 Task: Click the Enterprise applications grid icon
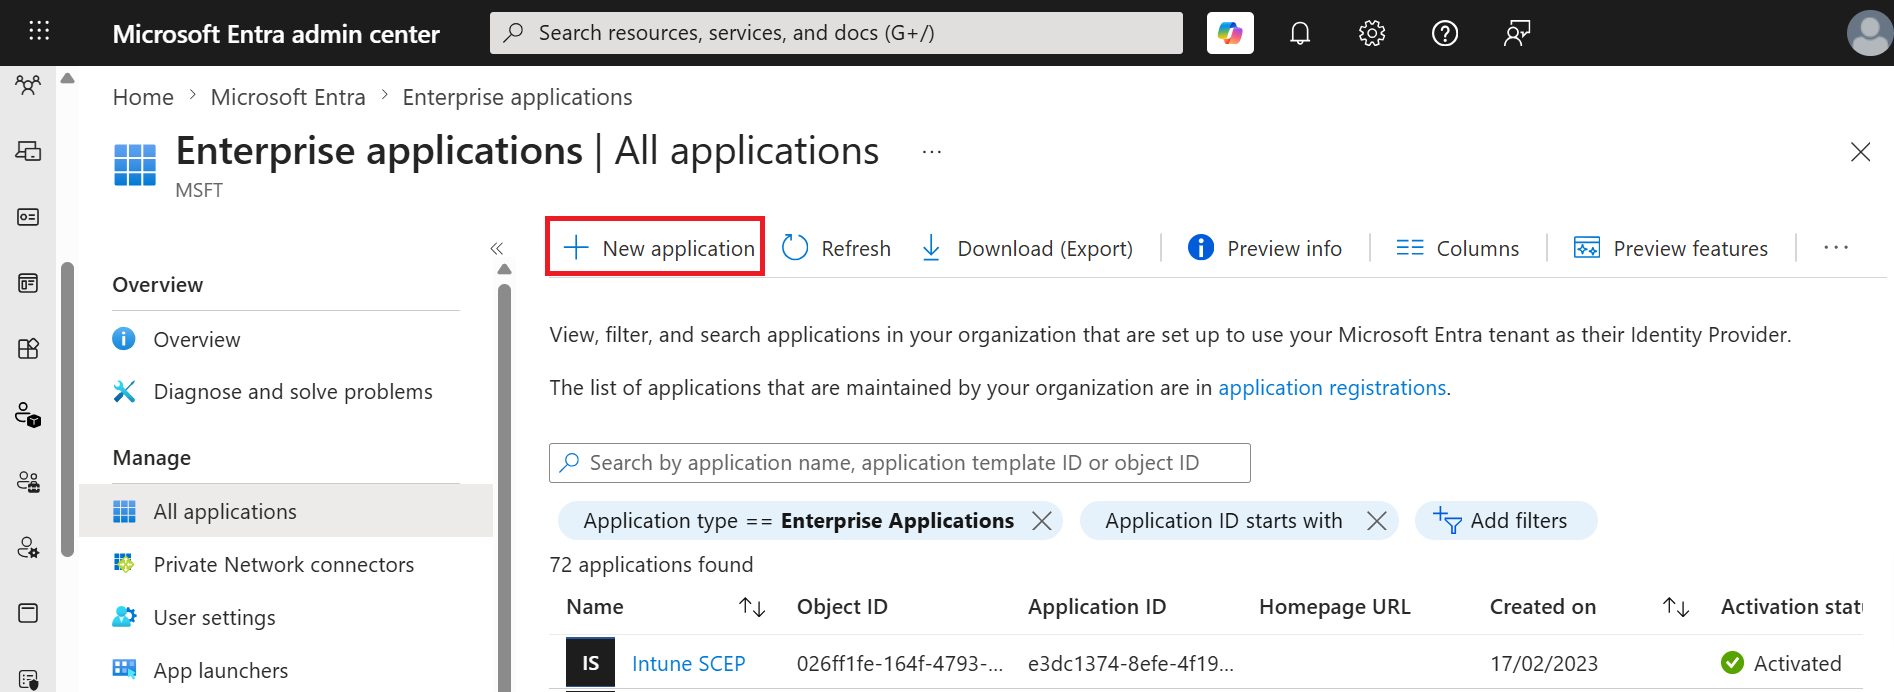tap(135, 165)
